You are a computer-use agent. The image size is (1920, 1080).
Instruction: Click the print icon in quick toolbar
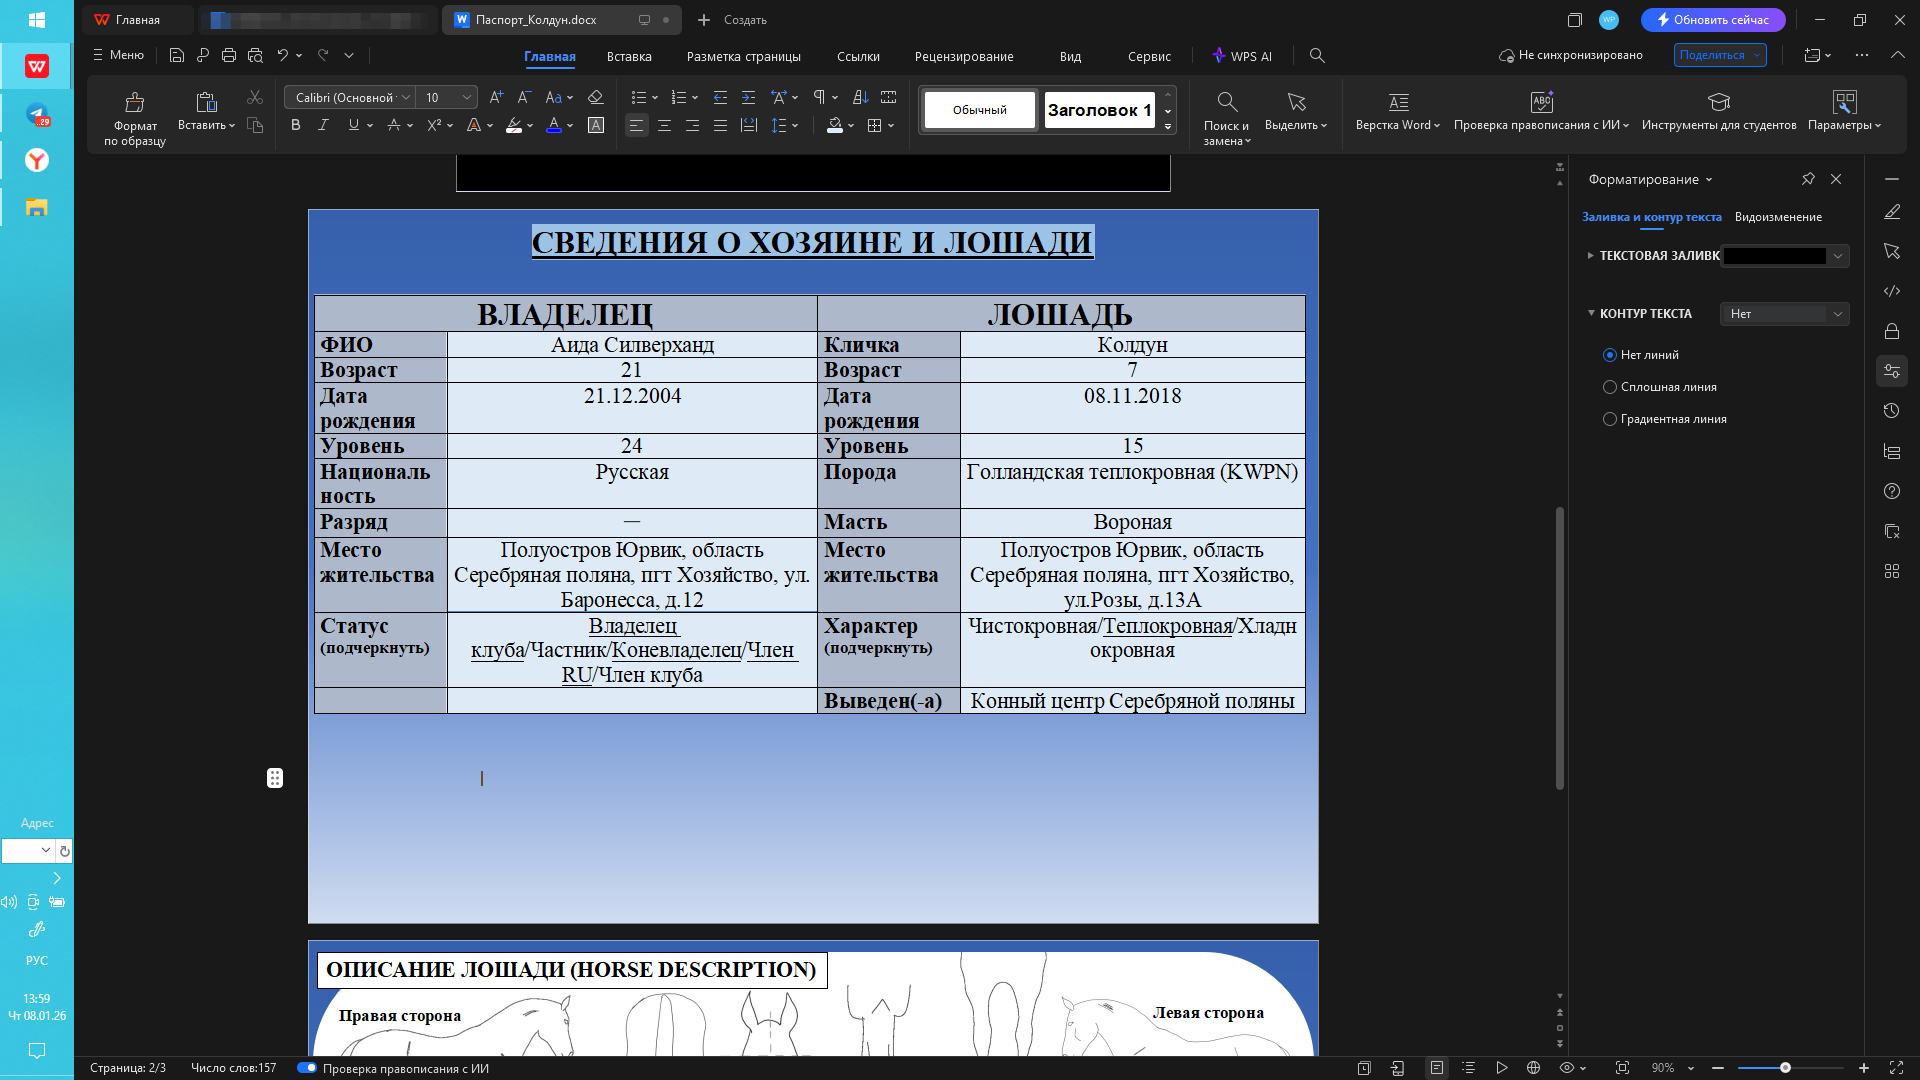pos(229,55)
